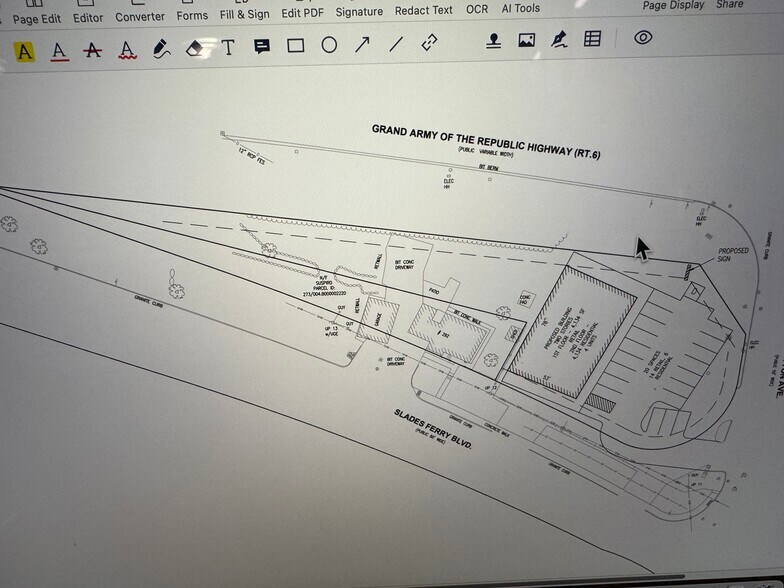Image resolution: width=784 pixels, height=588 pixels.
Task: Add a comment note annotation
Action: (x=262, y=46)
